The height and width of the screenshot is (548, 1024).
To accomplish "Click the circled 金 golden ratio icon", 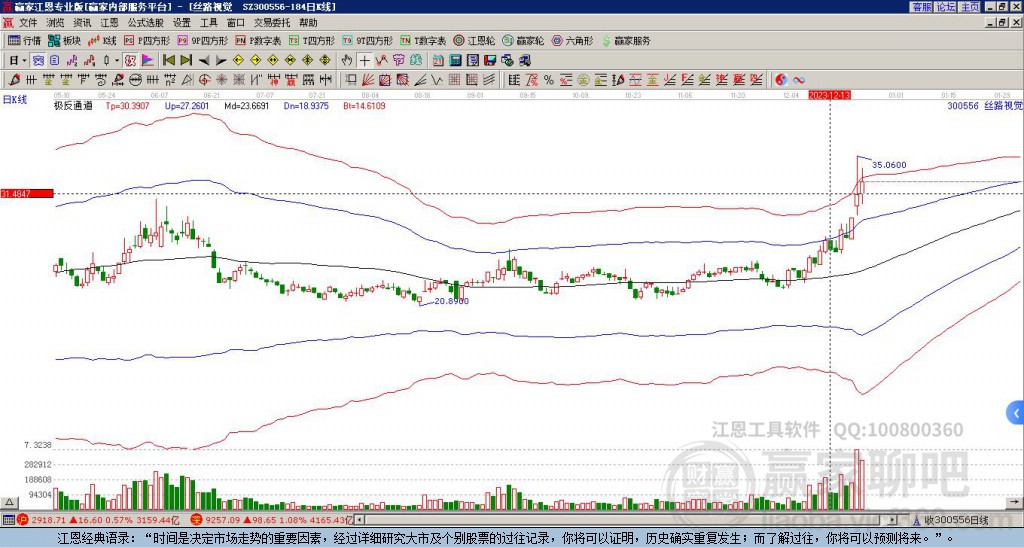I will click(583, 80).
